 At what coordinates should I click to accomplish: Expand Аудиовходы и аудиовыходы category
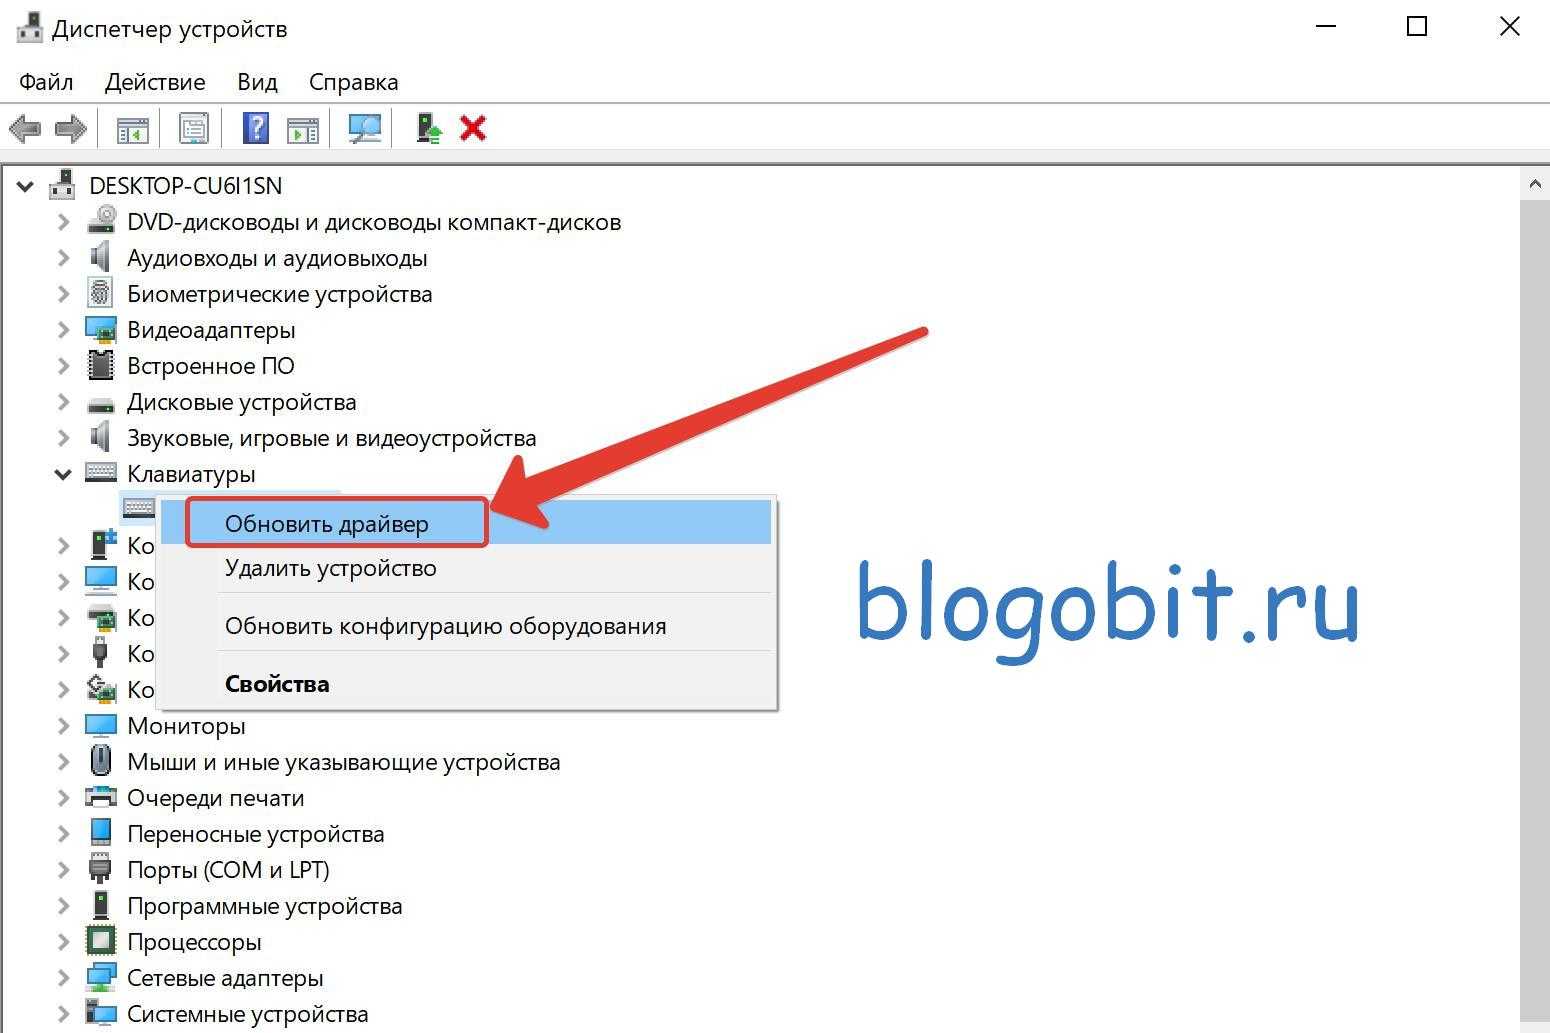(x=63, y=258)
